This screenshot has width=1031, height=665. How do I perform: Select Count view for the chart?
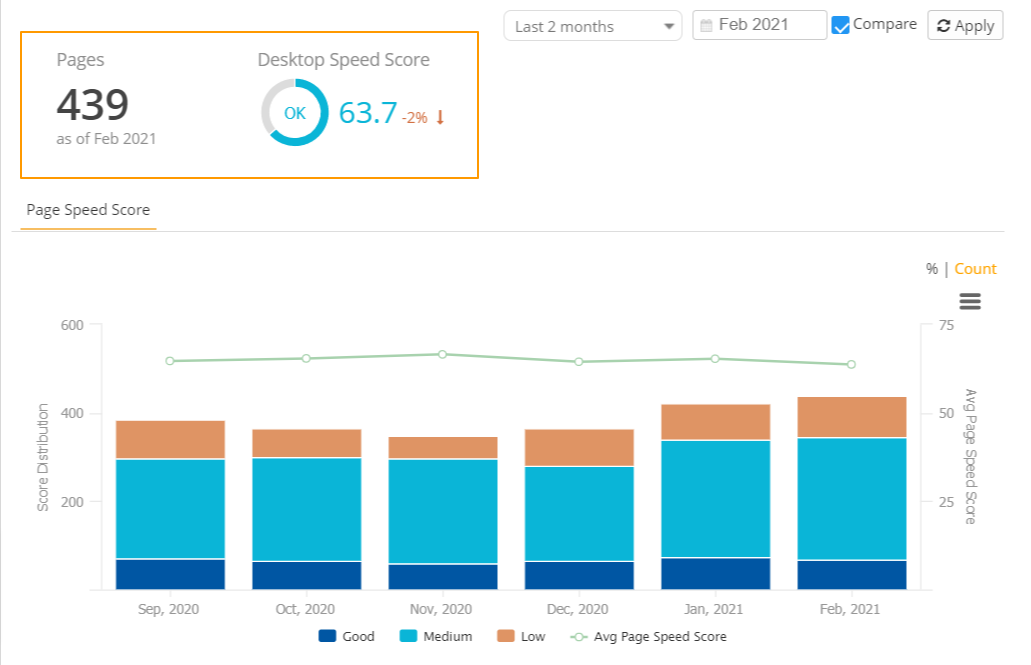(x=975, y=268)
